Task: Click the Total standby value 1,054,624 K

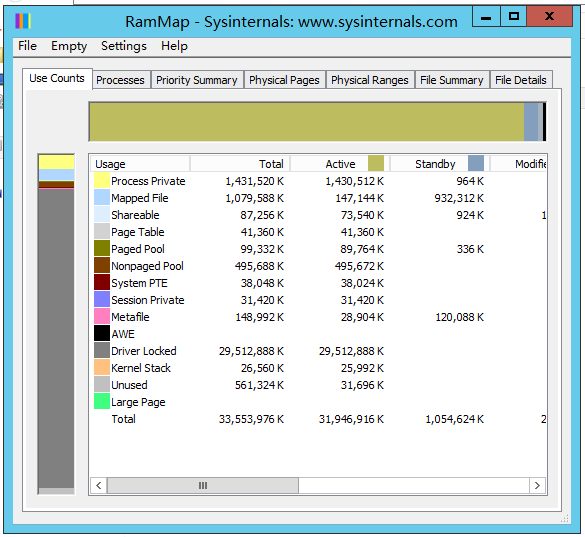Action: pyautogui.click(x=454, y=419)
